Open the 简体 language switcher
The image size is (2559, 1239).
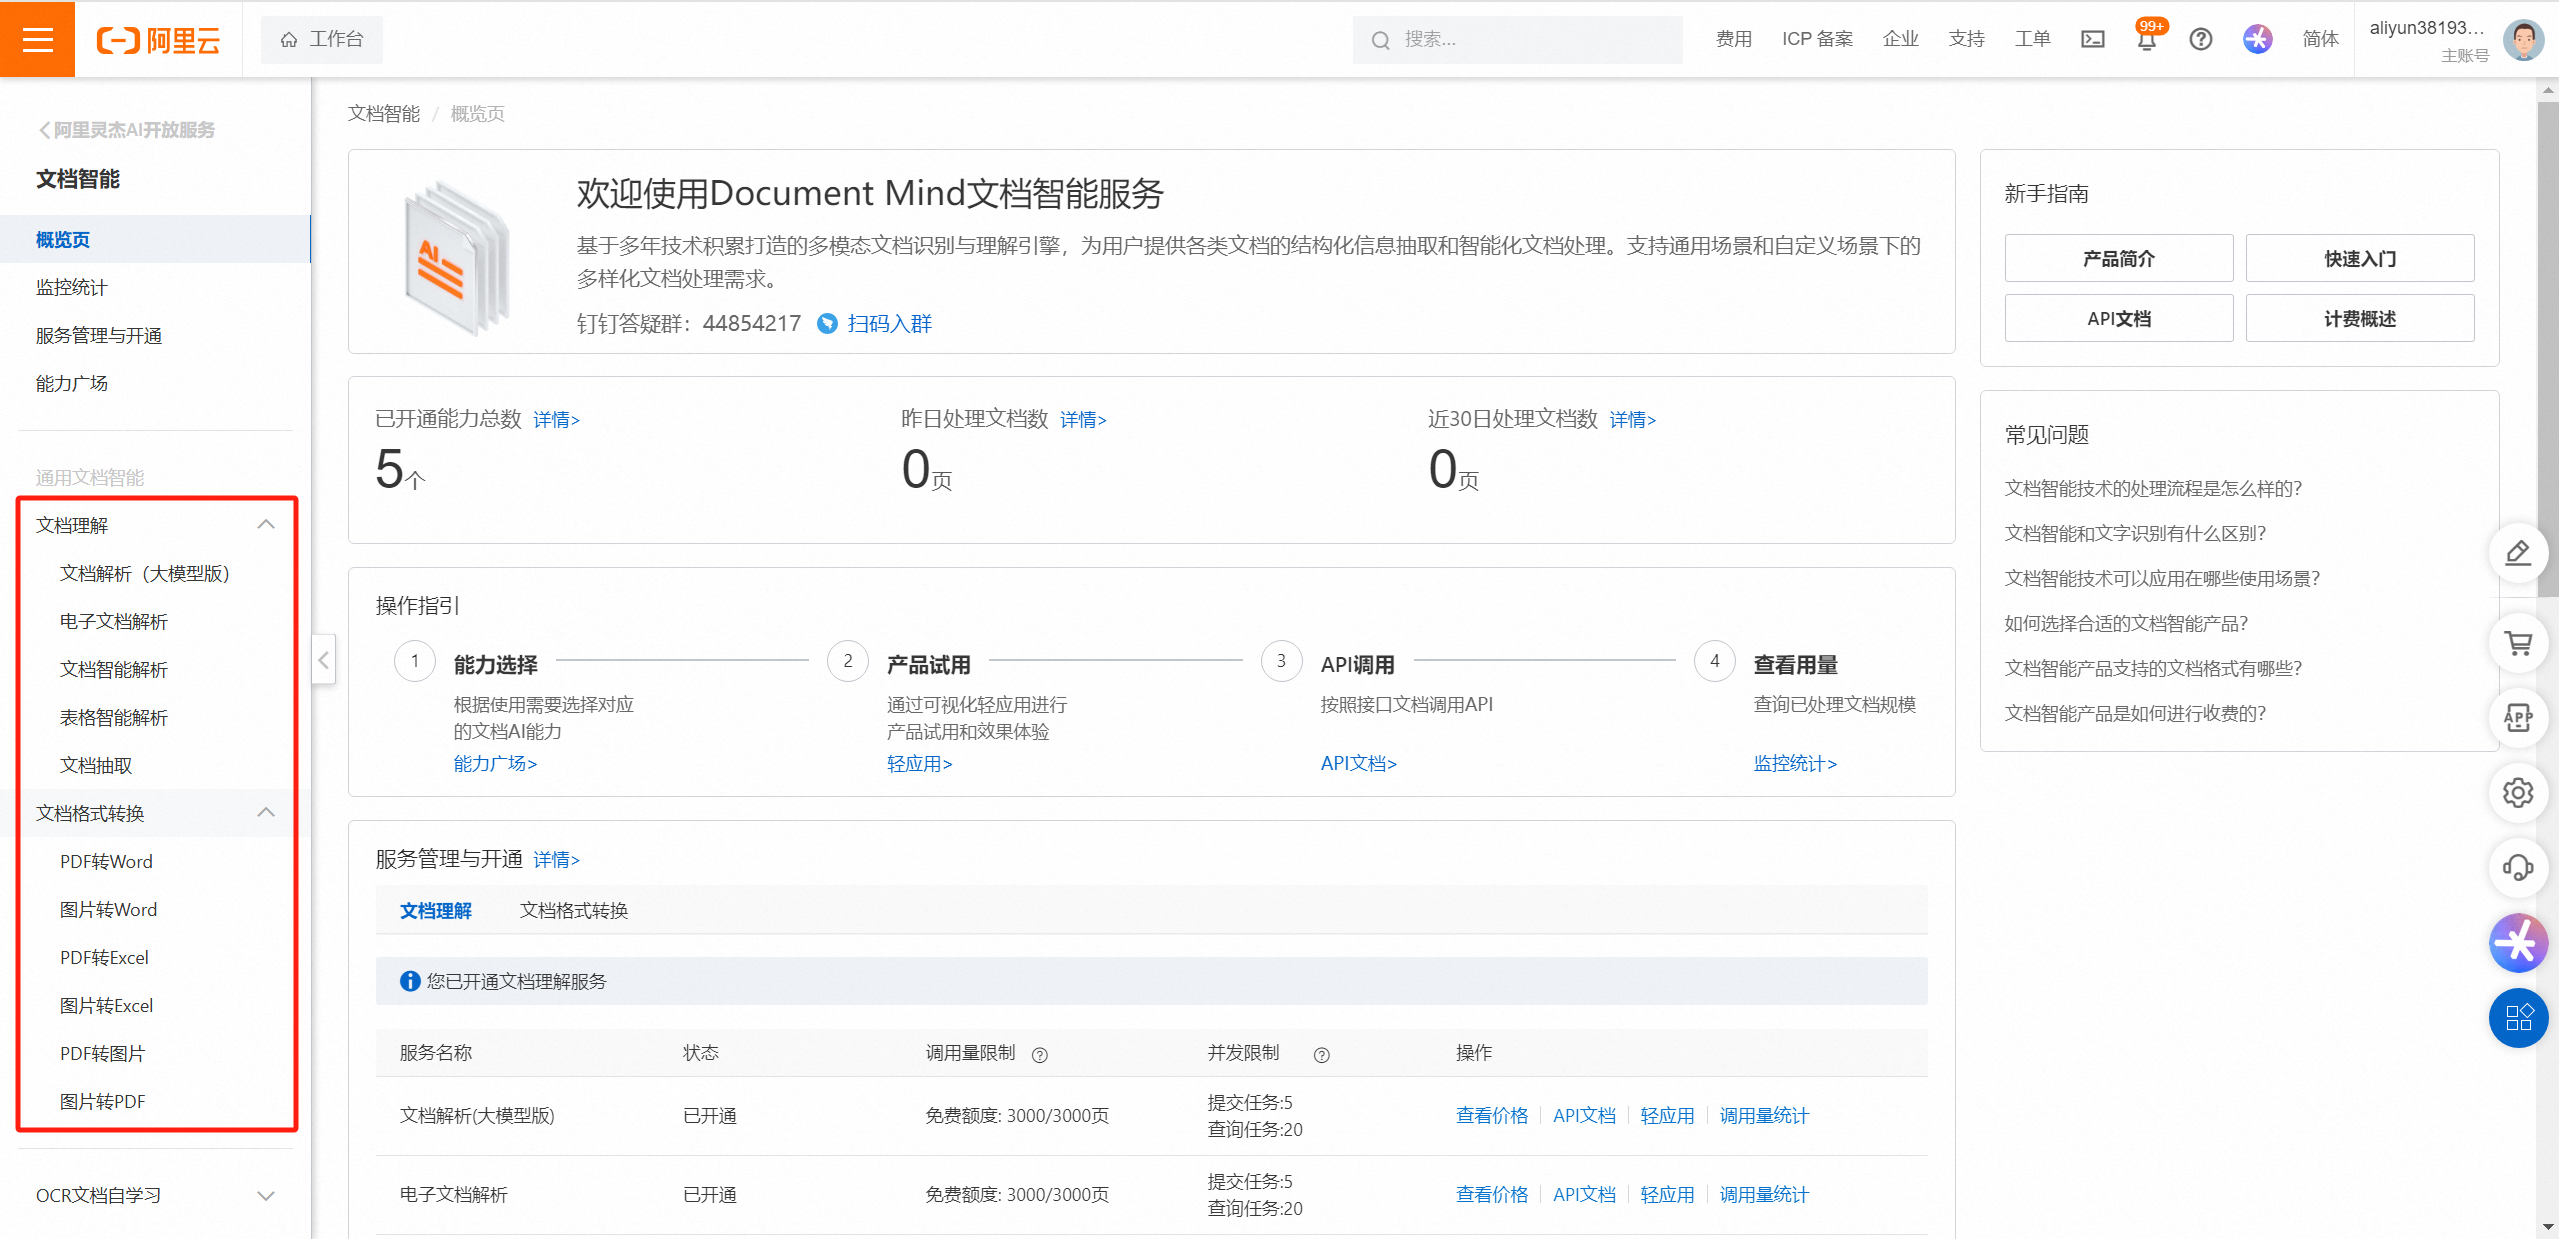(x=2320, y=39)
